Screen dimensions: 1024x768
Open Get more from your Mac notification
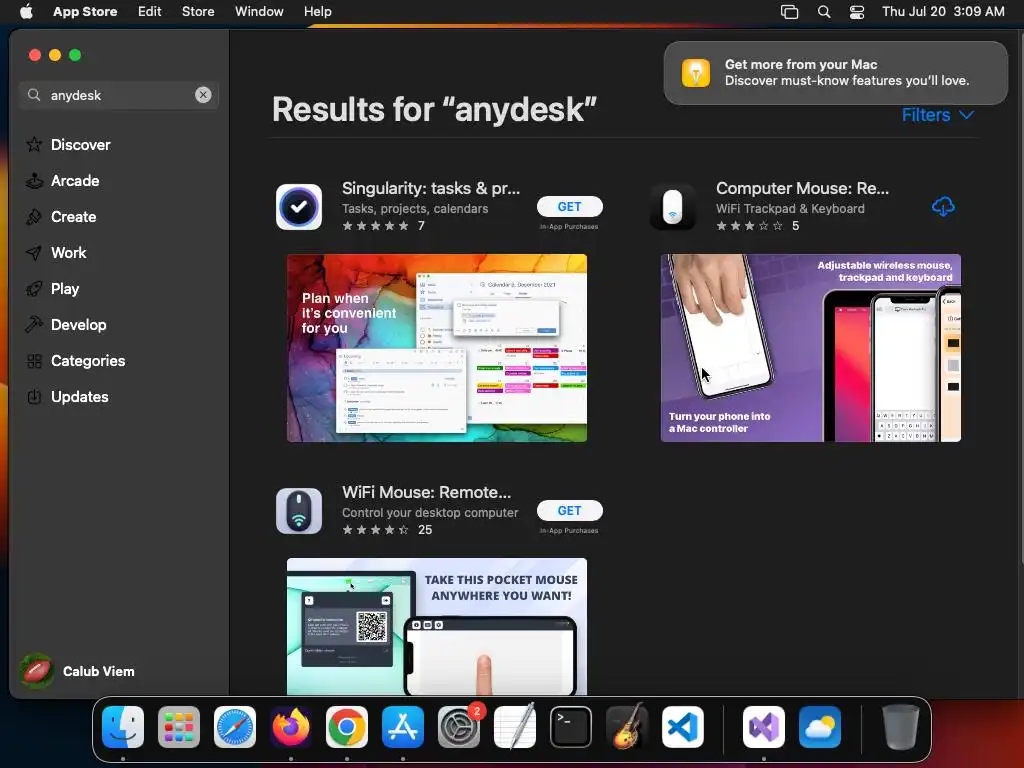click(835, 72)
